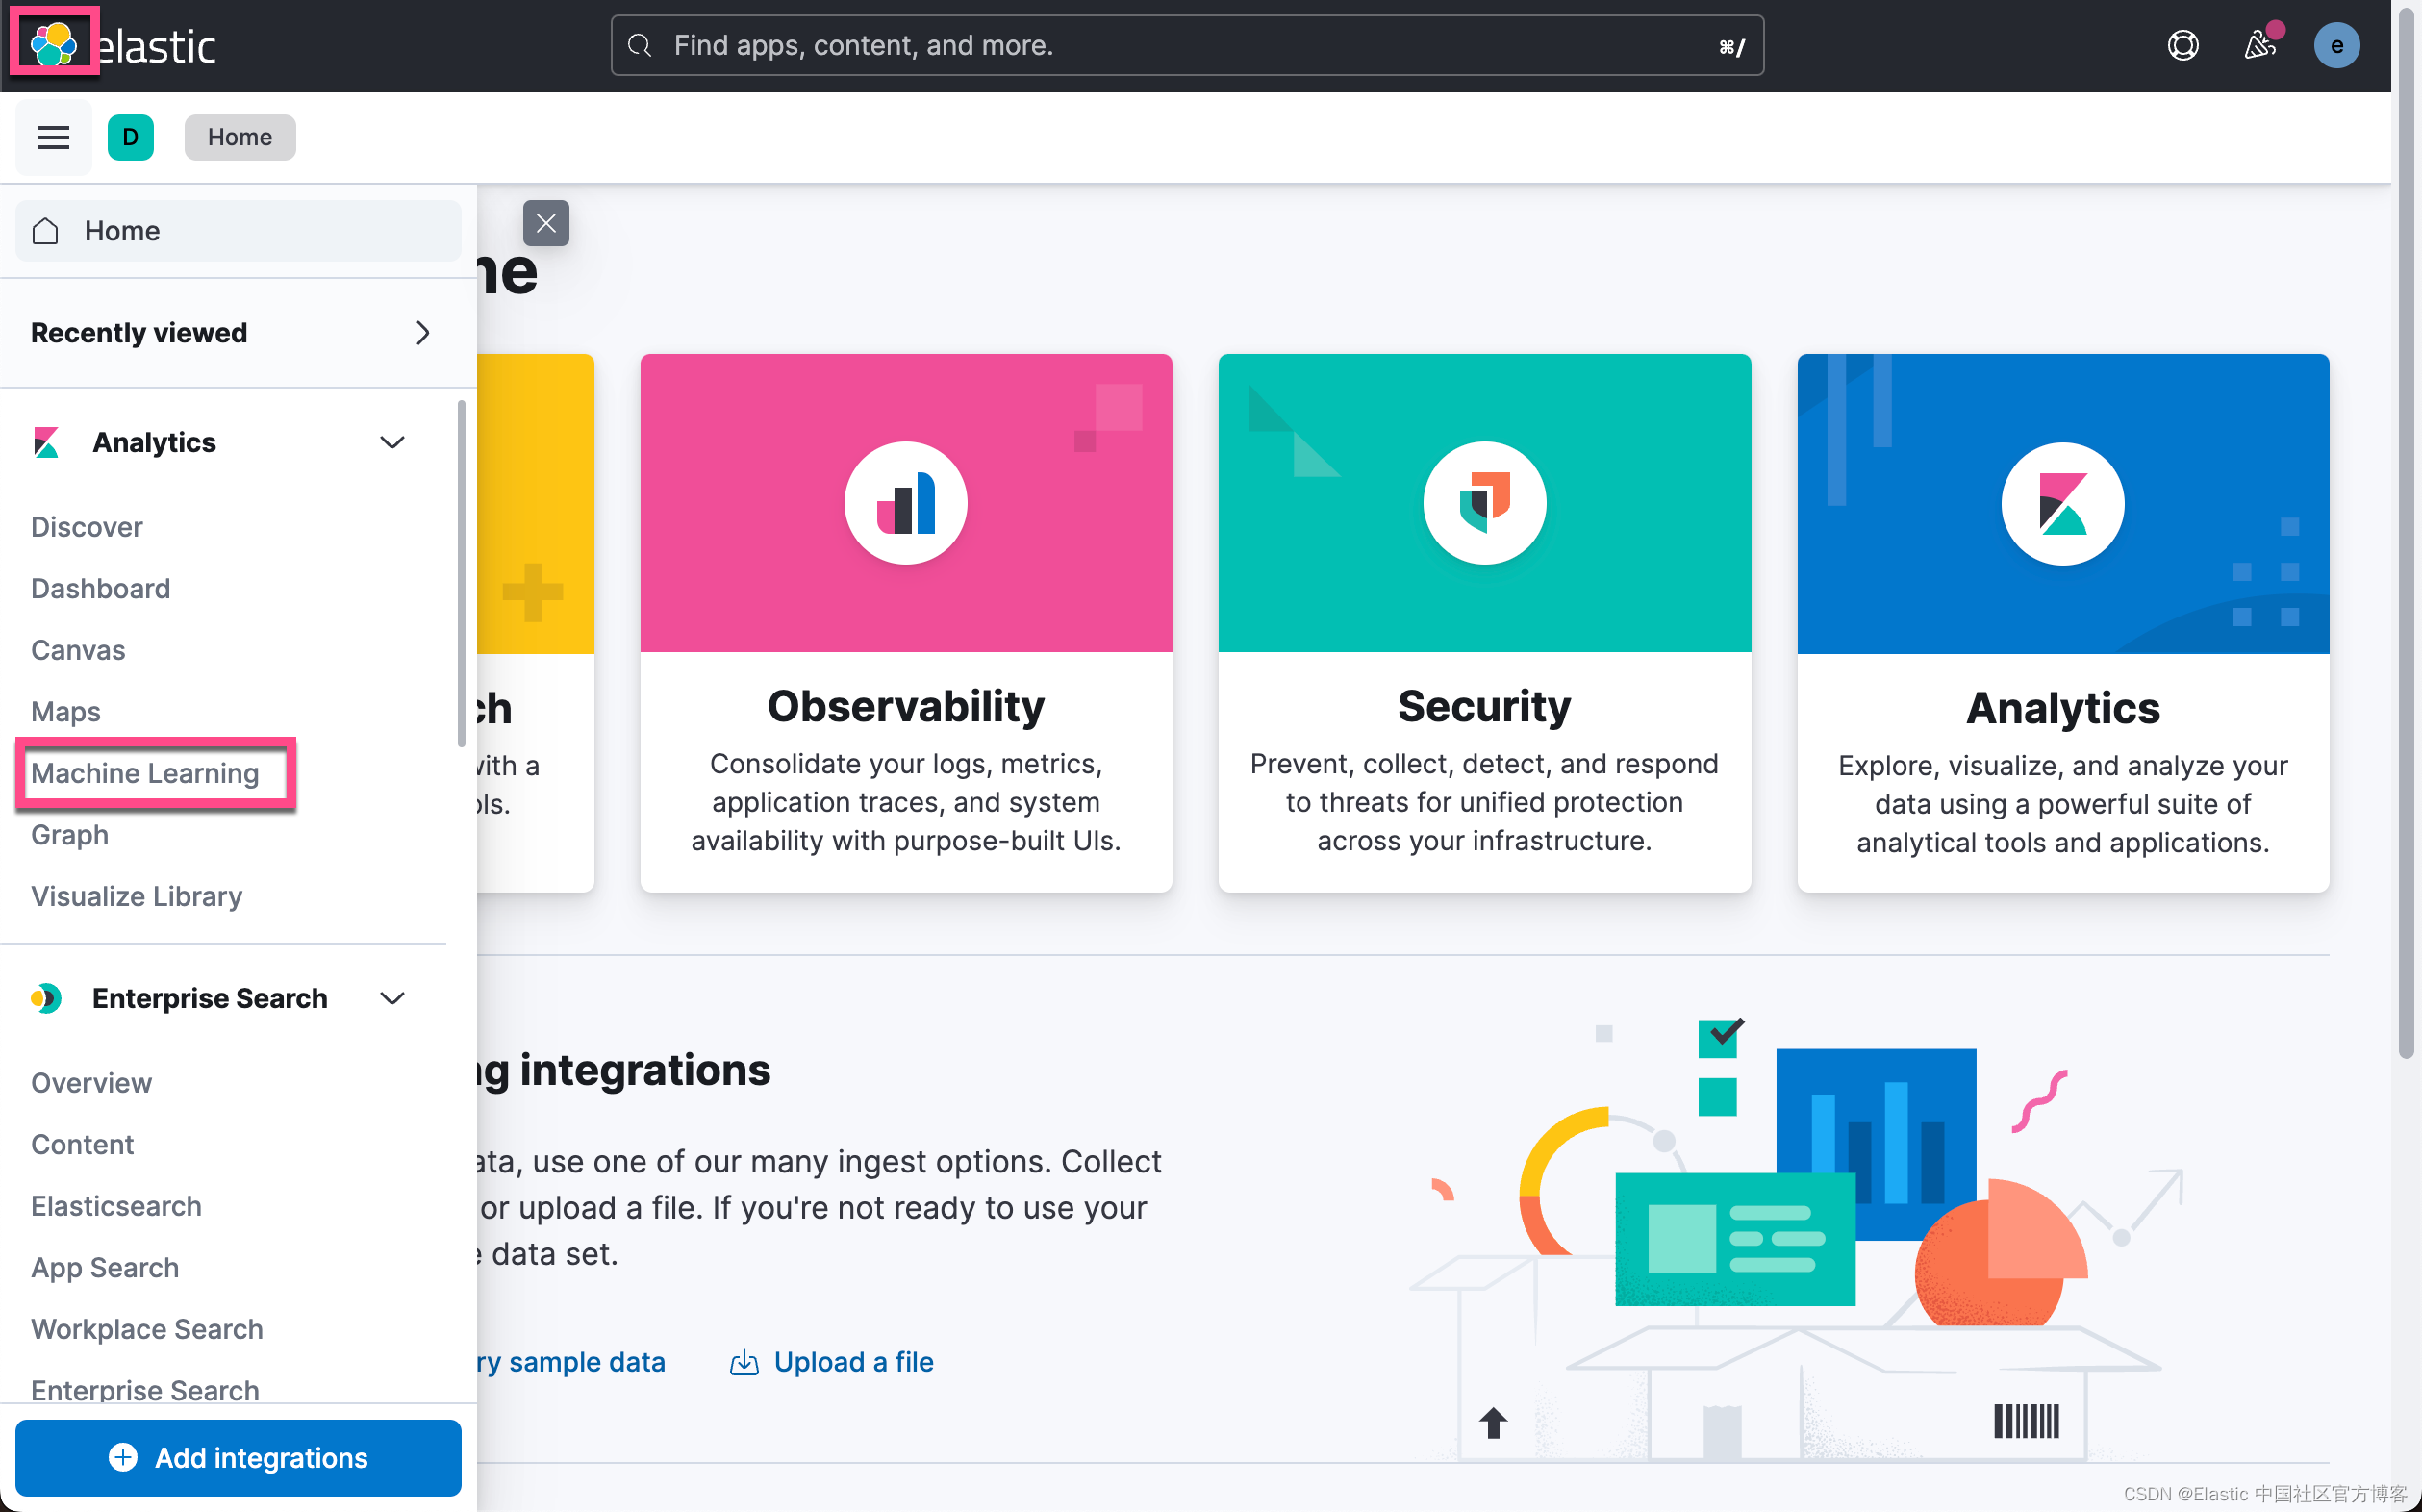Click the upload icon beside Upload a file

coord(744,1362)
